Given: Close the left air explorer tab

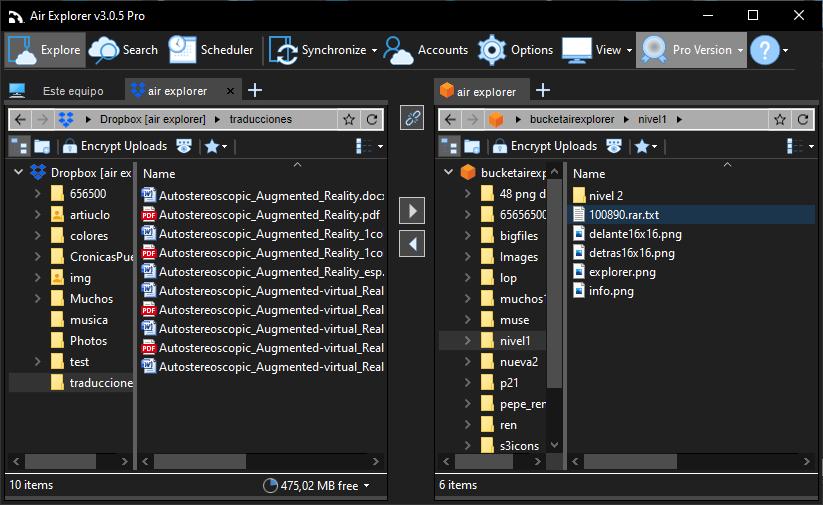Looking at the screenshot, I should pyautogui.click(x=230, y=91).
